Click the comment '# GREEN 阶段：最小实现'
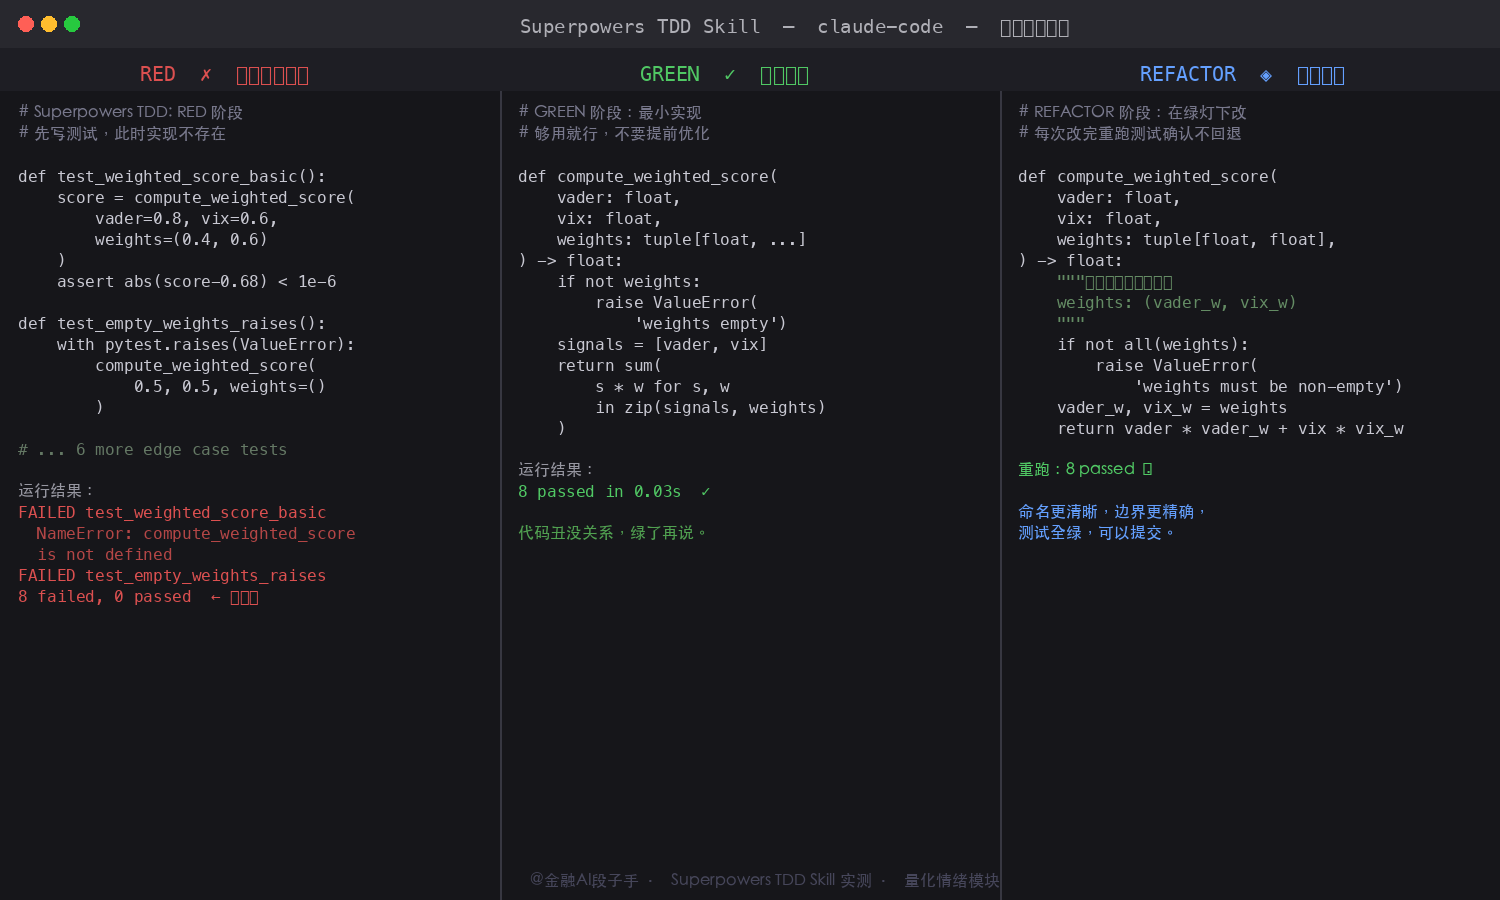 tap(610, 112)
